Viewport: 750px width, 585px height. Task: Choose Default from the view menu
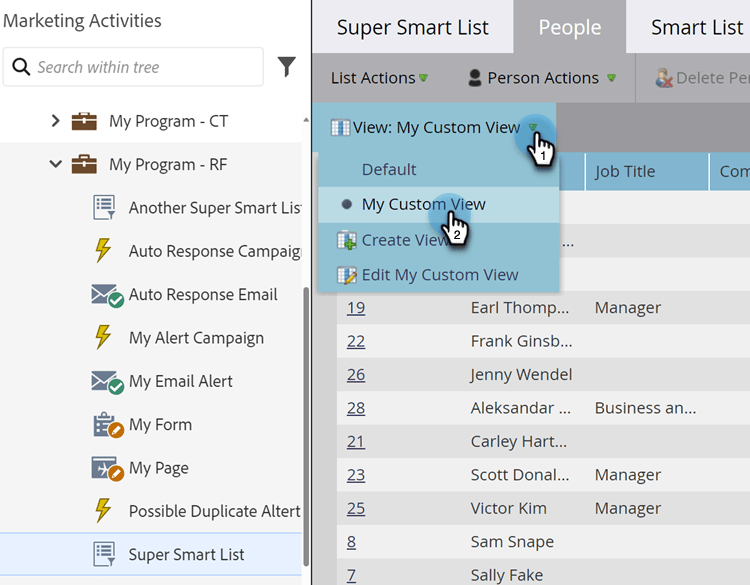point(389,169)
